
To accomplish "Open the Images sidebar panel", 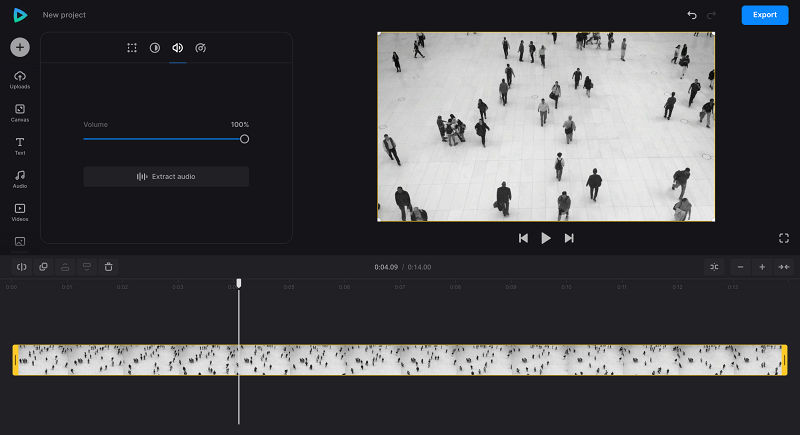I will (x=20, y=244).
